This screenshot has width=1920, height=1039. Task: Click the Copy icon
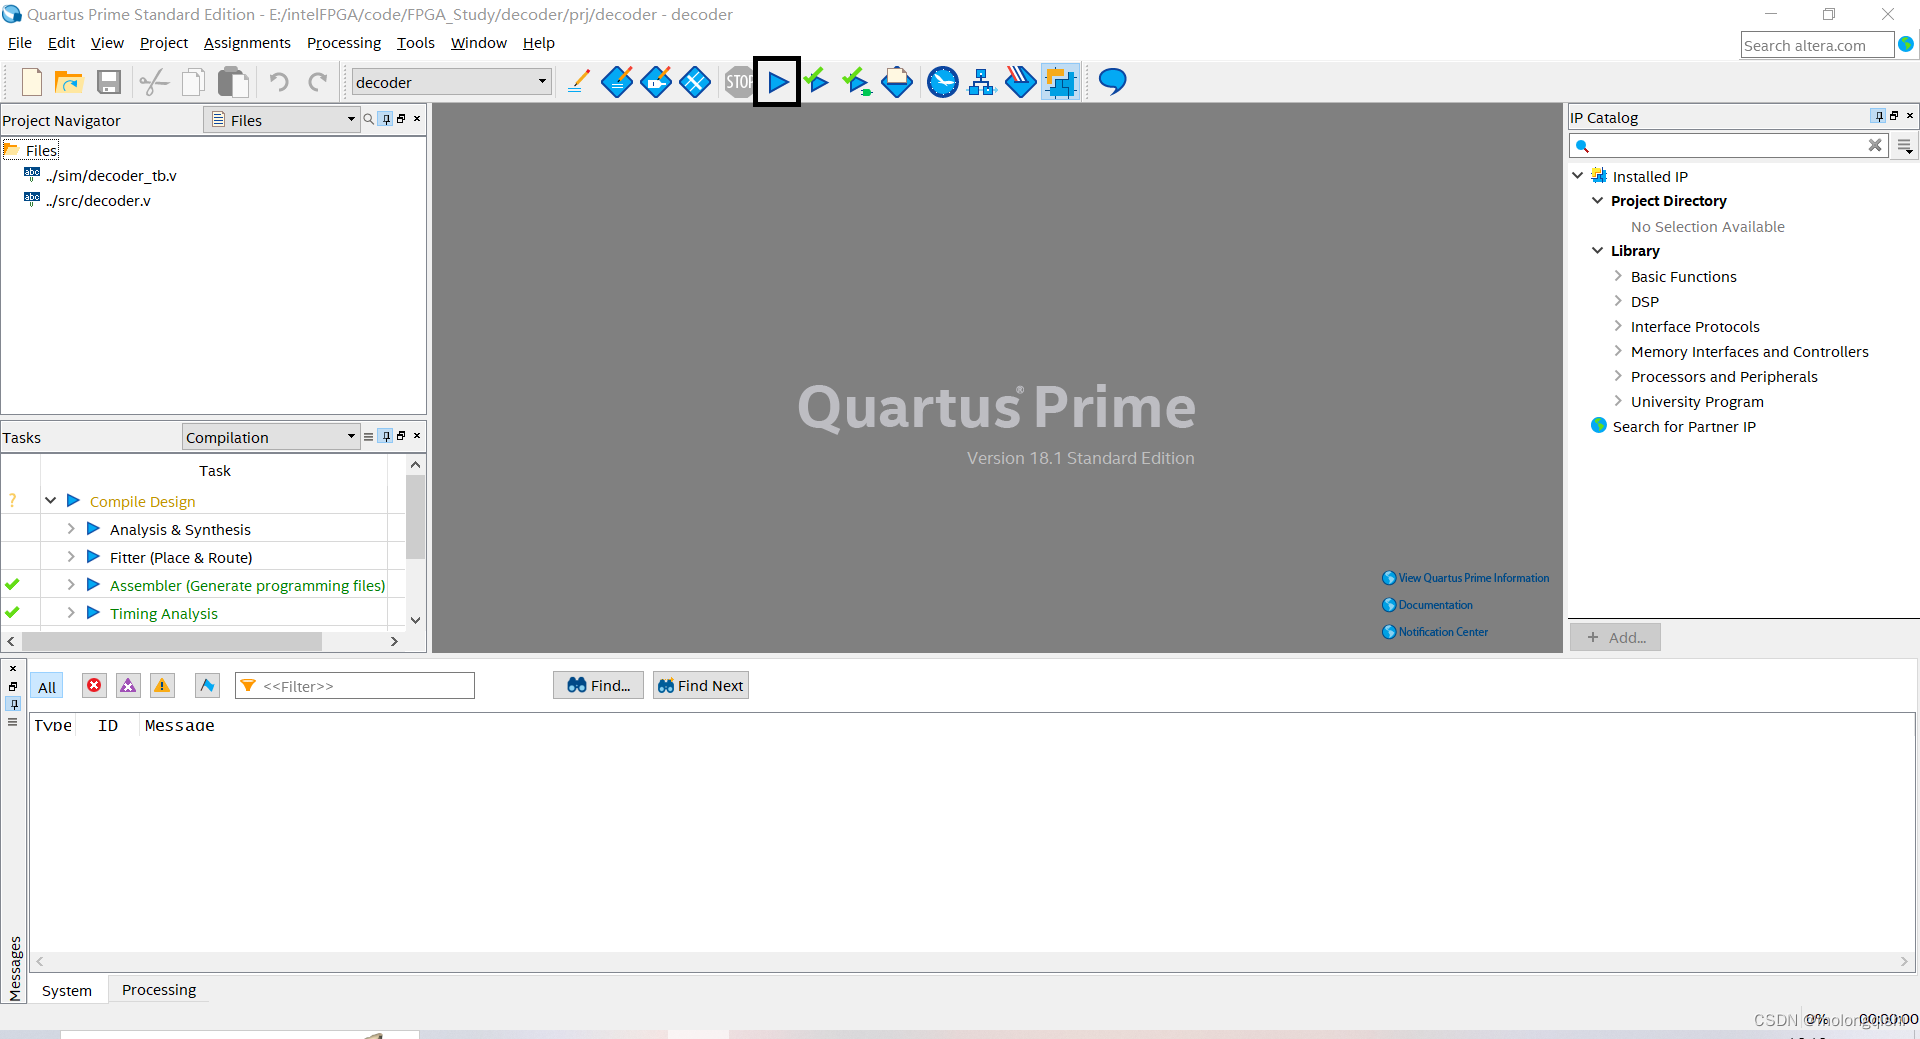point(193,81)
